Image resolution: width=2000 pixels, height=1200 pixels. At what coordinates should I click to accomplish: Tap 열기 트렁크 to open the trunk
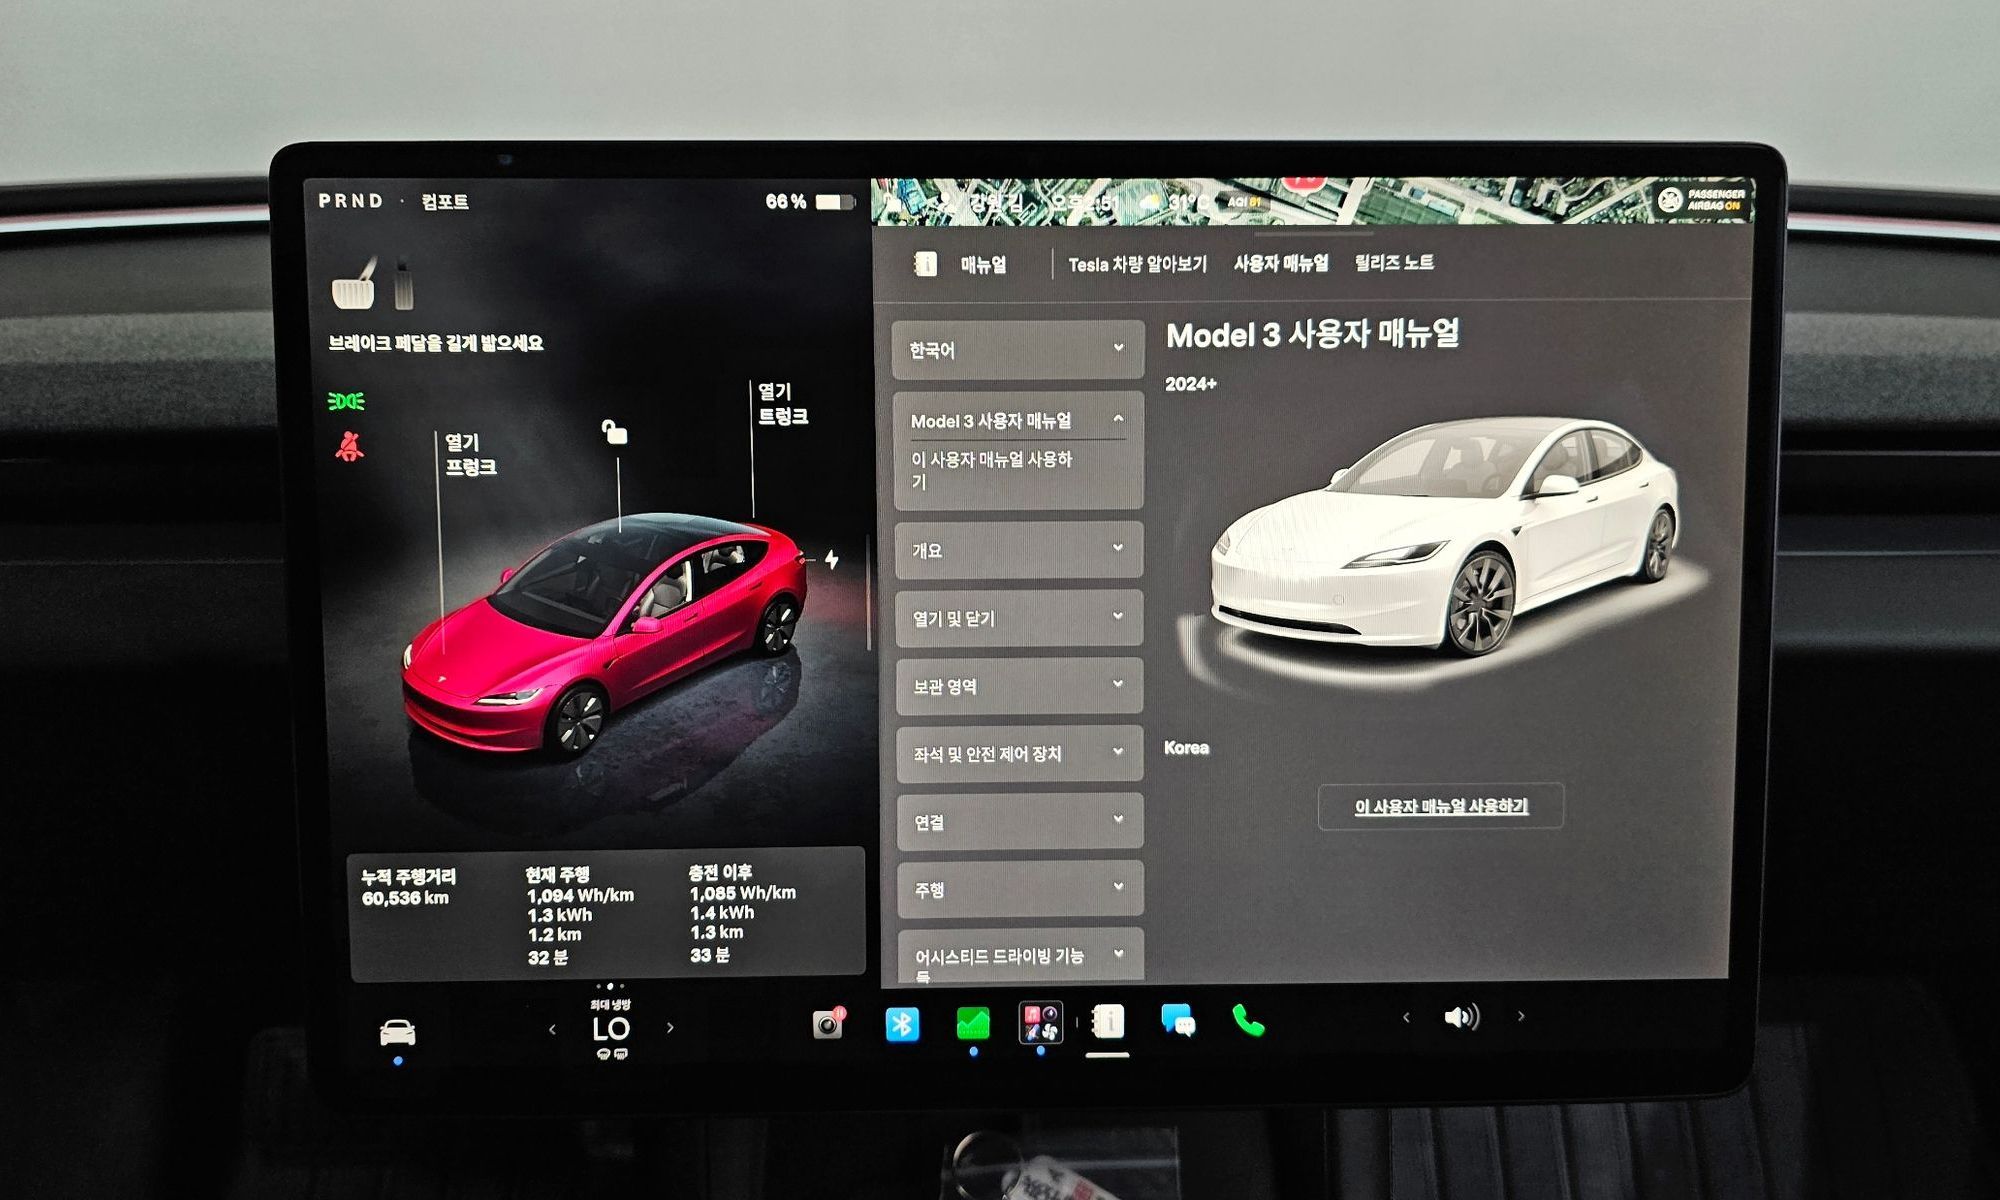pyautogui.click(x=782, y=404)
